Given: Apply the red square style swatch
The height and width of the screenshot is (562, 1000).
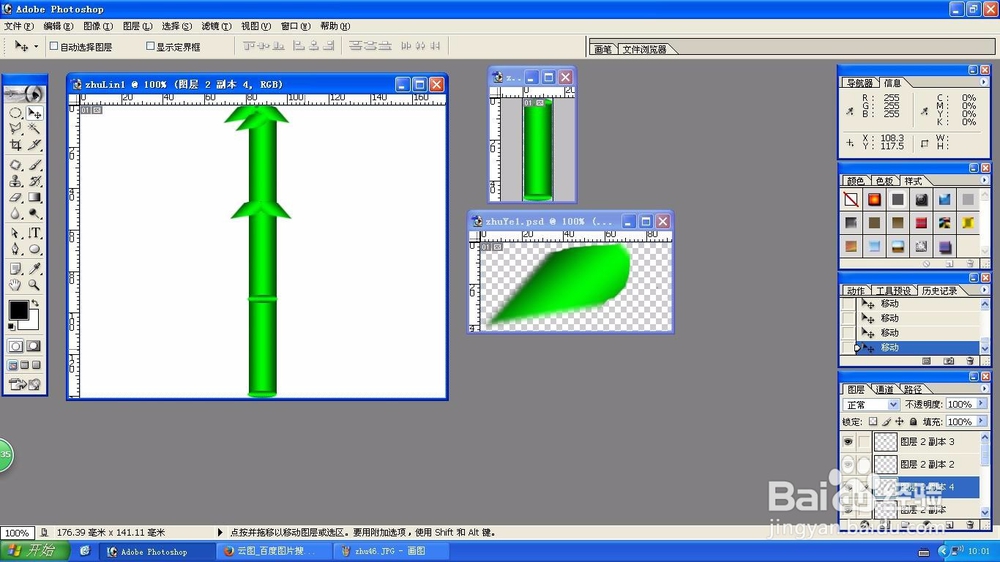Looking at the screenshot, I should point(921,223).
